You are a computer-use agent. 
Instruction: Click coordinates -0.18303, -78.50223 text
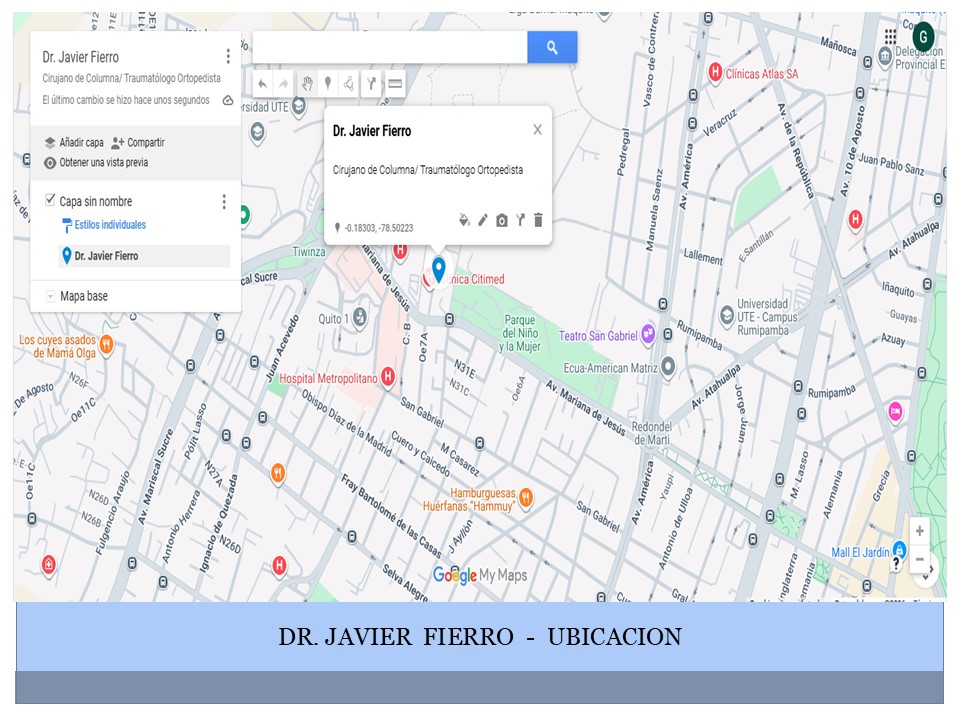point(378,228)
